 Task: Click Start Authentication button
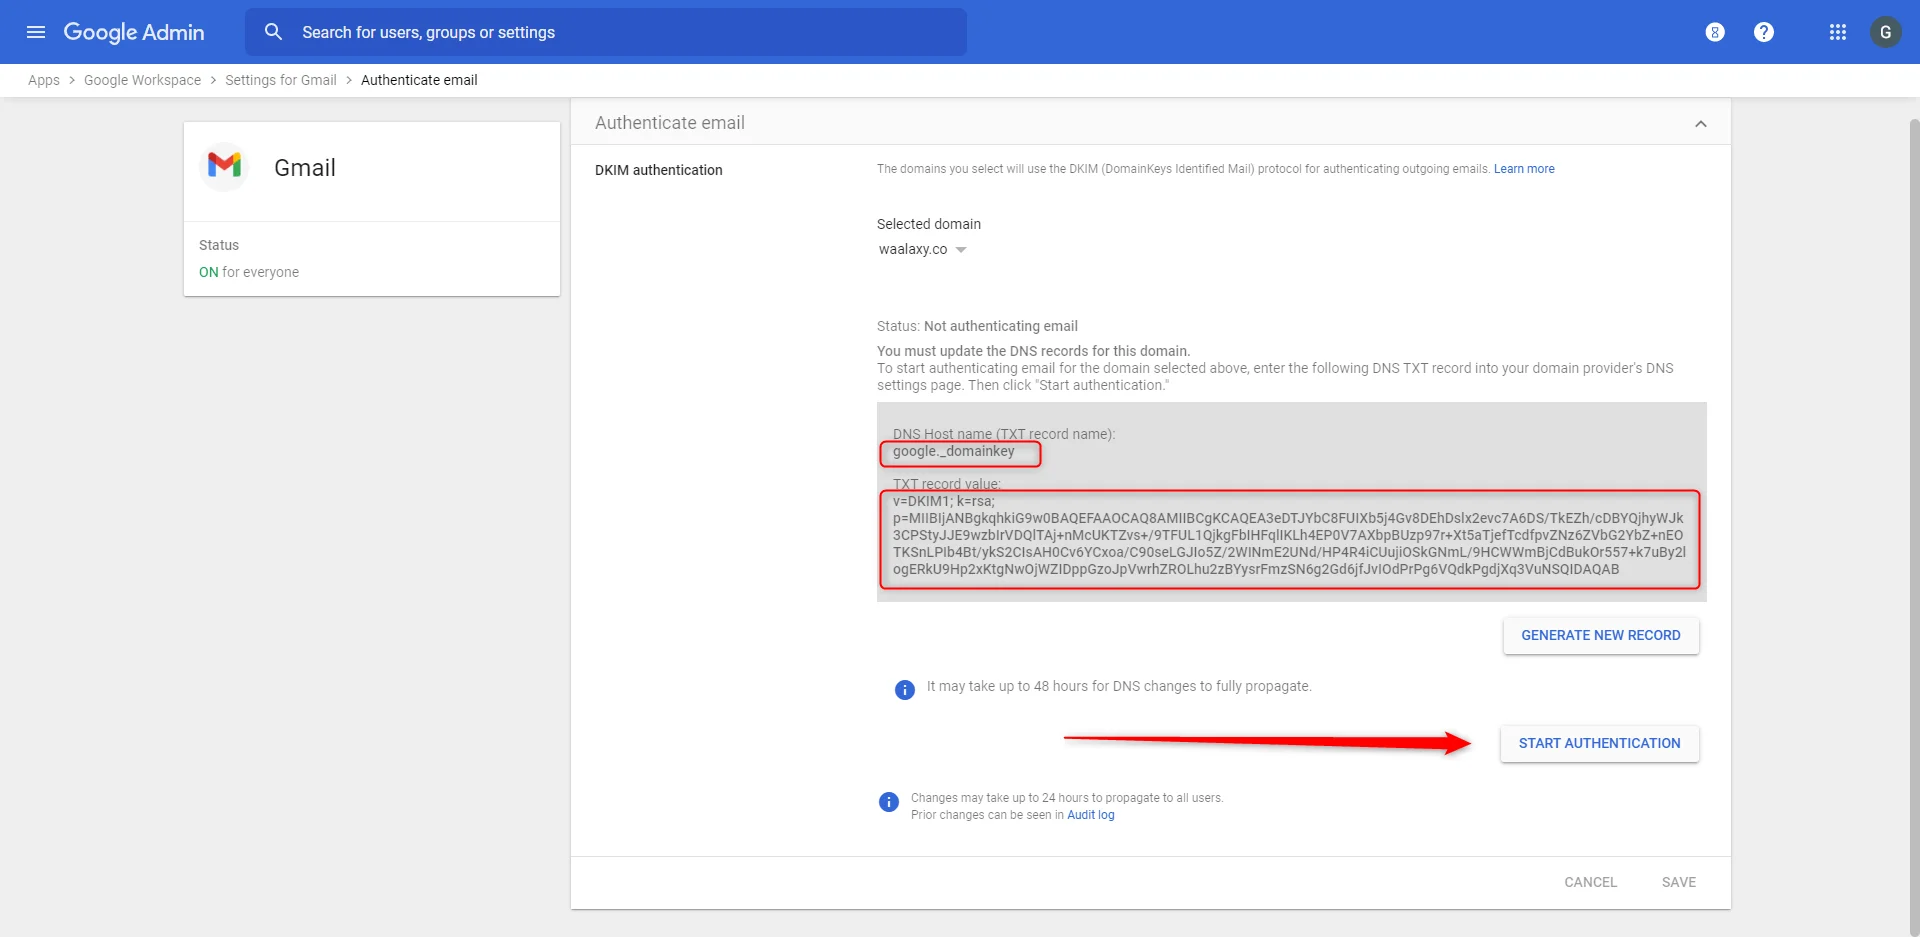(x=1599, y=743)
